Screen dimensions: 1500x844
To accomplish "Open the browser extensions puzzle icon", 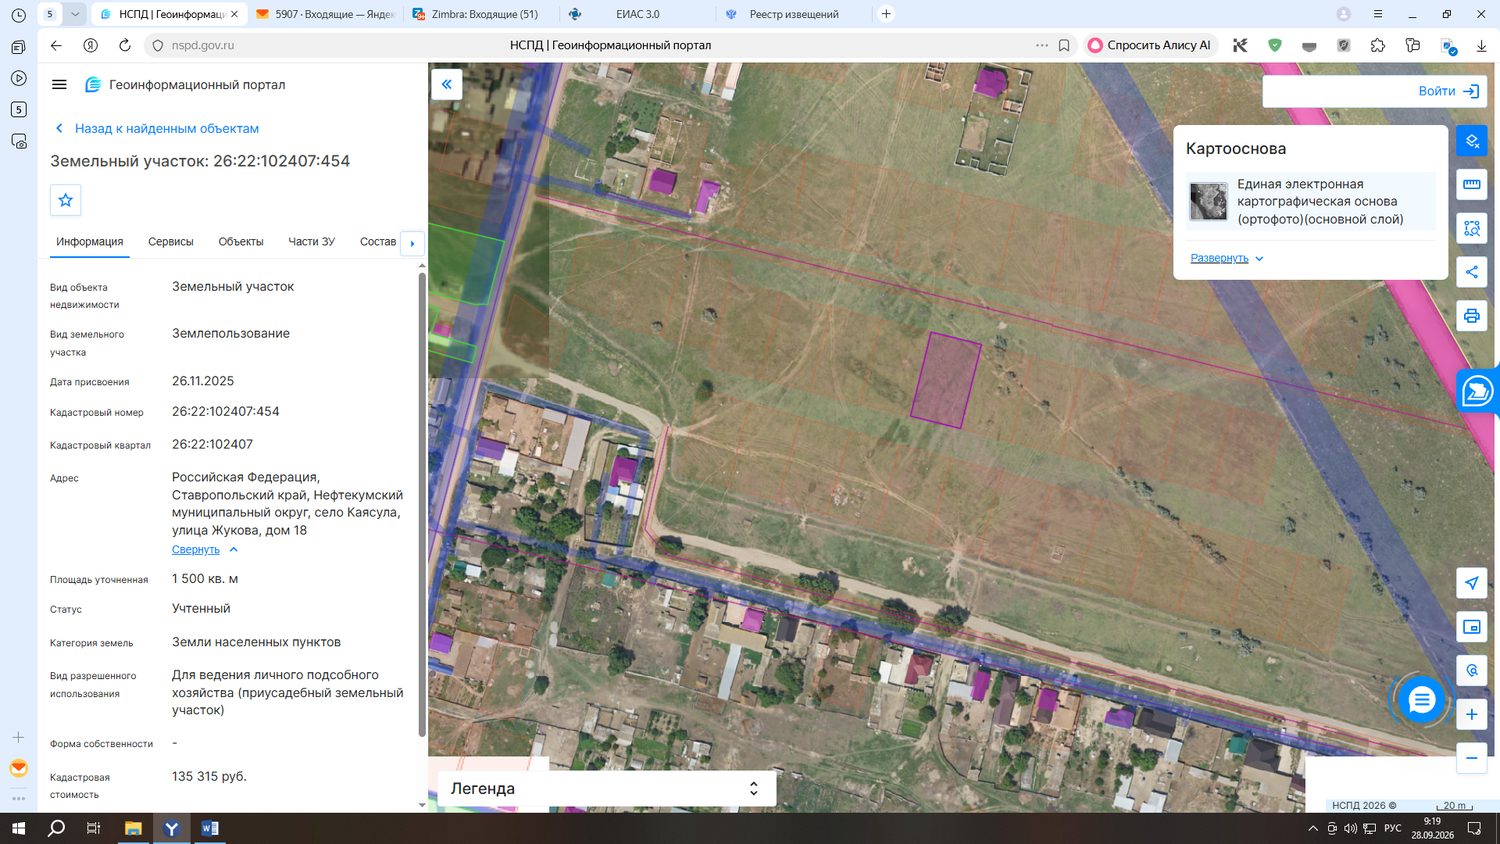I will click(1378, 45).
